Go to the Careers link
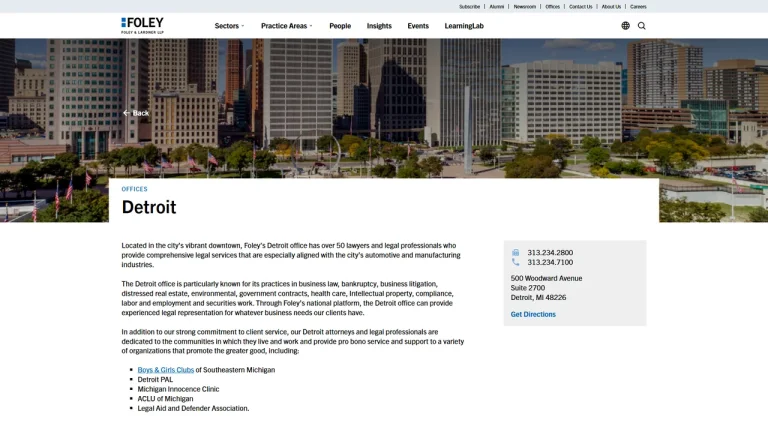 coord(638,7)
